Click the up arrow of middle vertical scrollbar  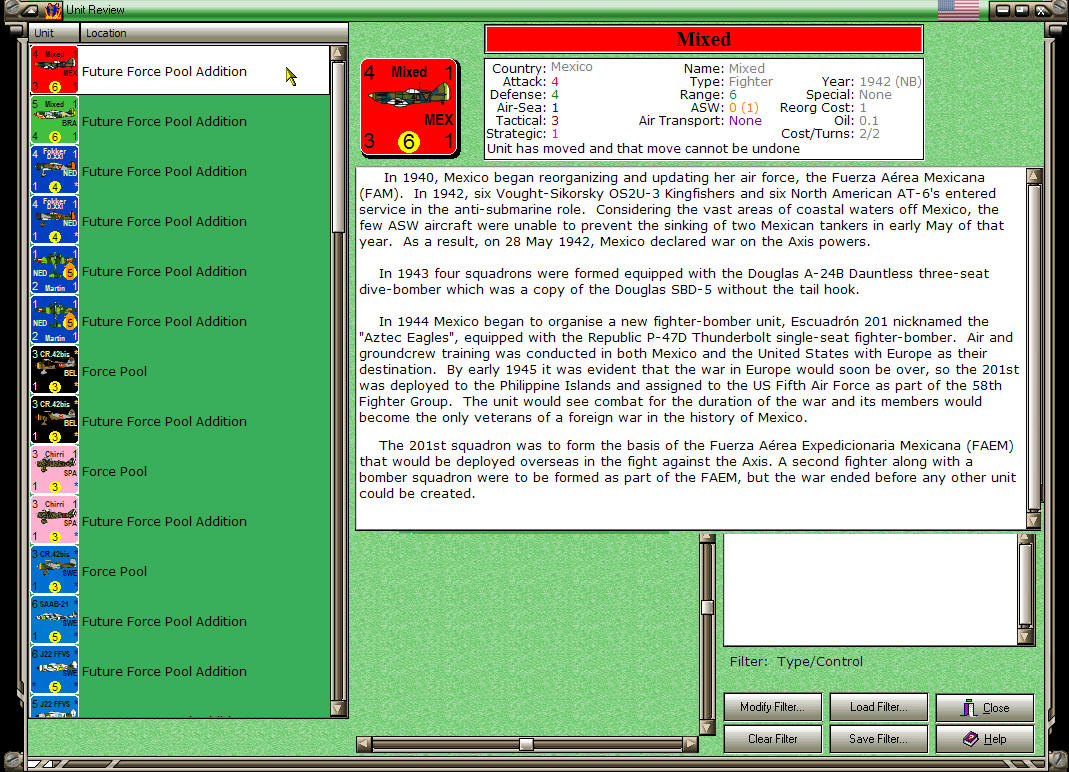(708, 539)
